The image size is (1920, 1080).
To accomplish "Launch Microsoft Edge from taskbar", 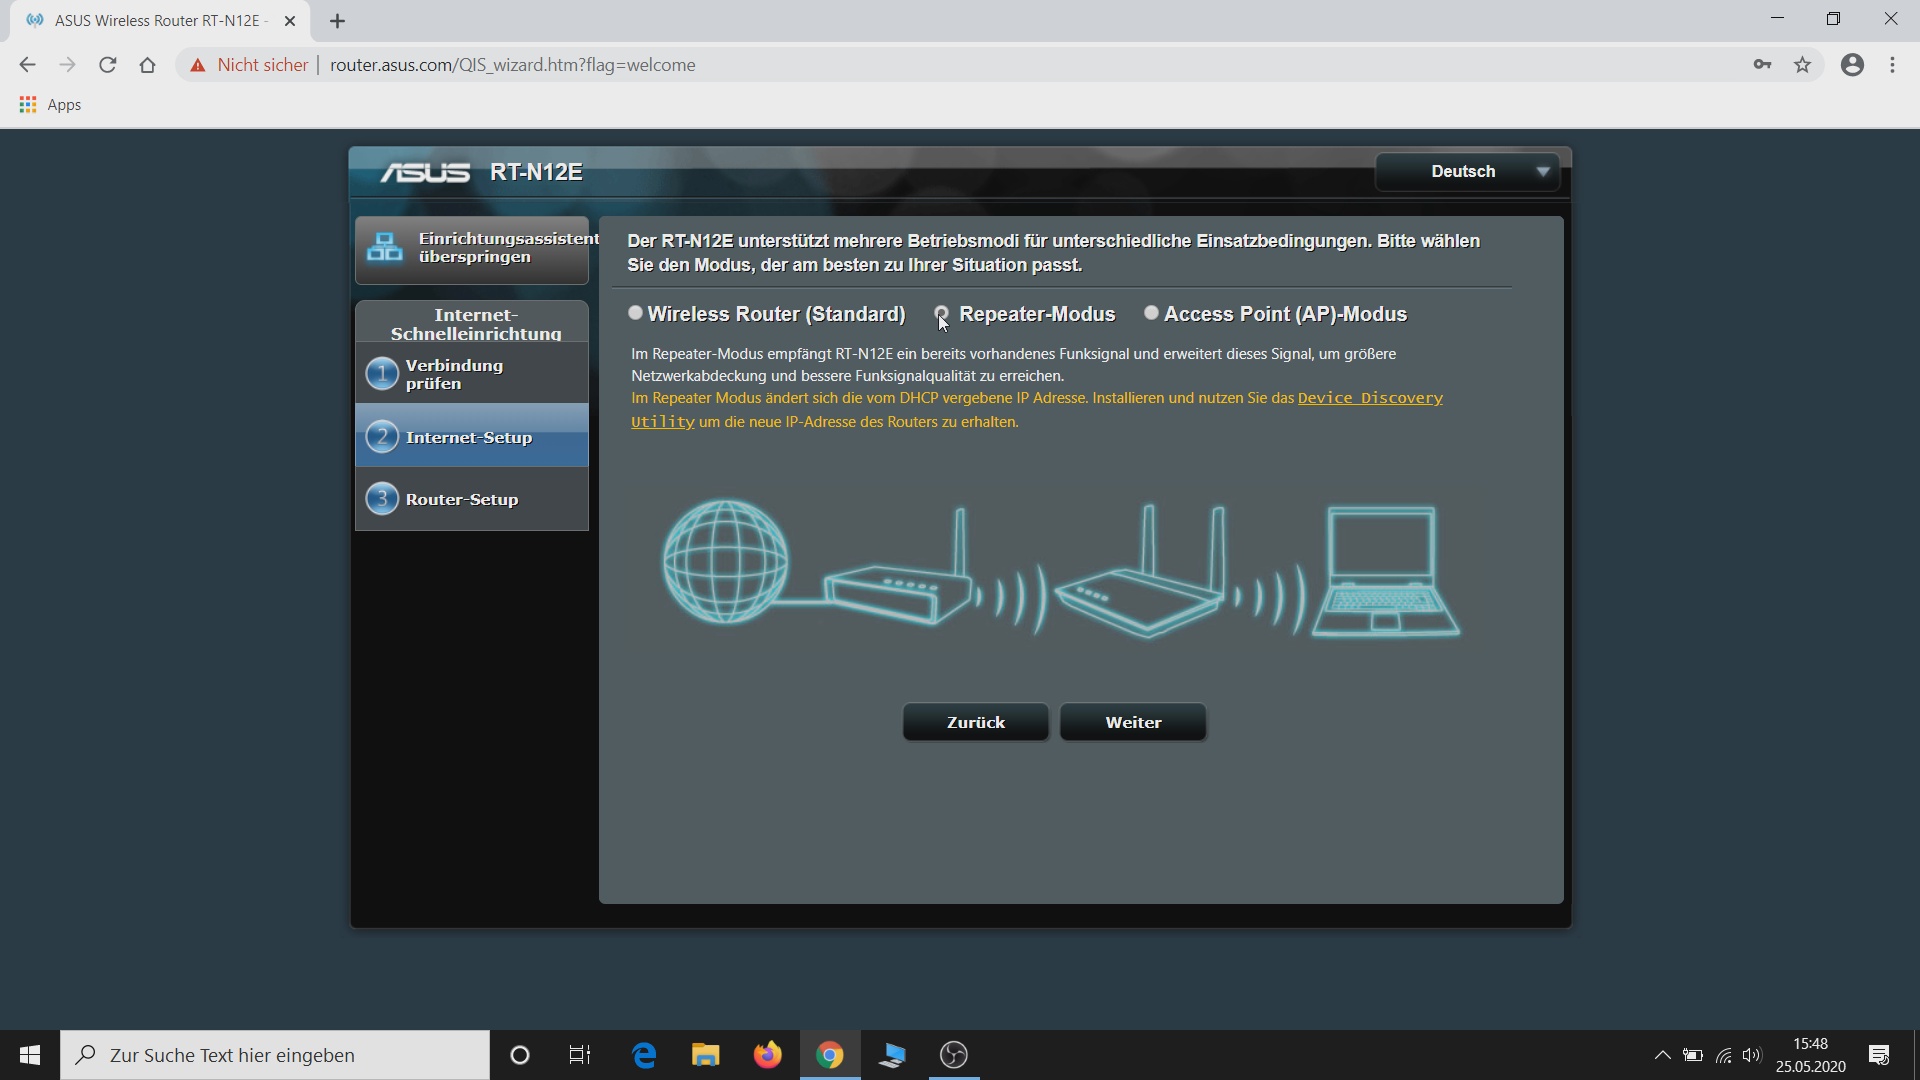I will [x=644, y=1055].
